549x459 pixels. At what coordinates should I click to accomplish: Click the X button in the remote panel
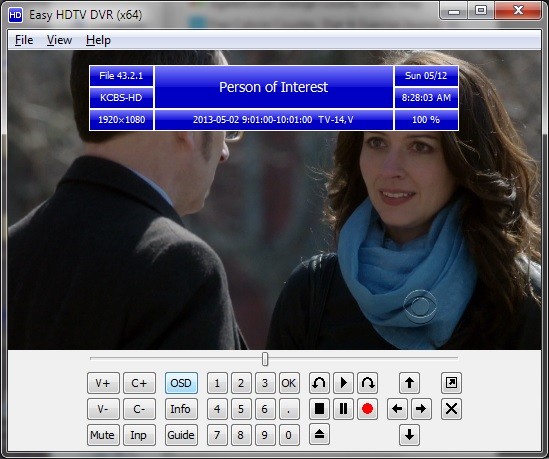(x=451, y=409)
